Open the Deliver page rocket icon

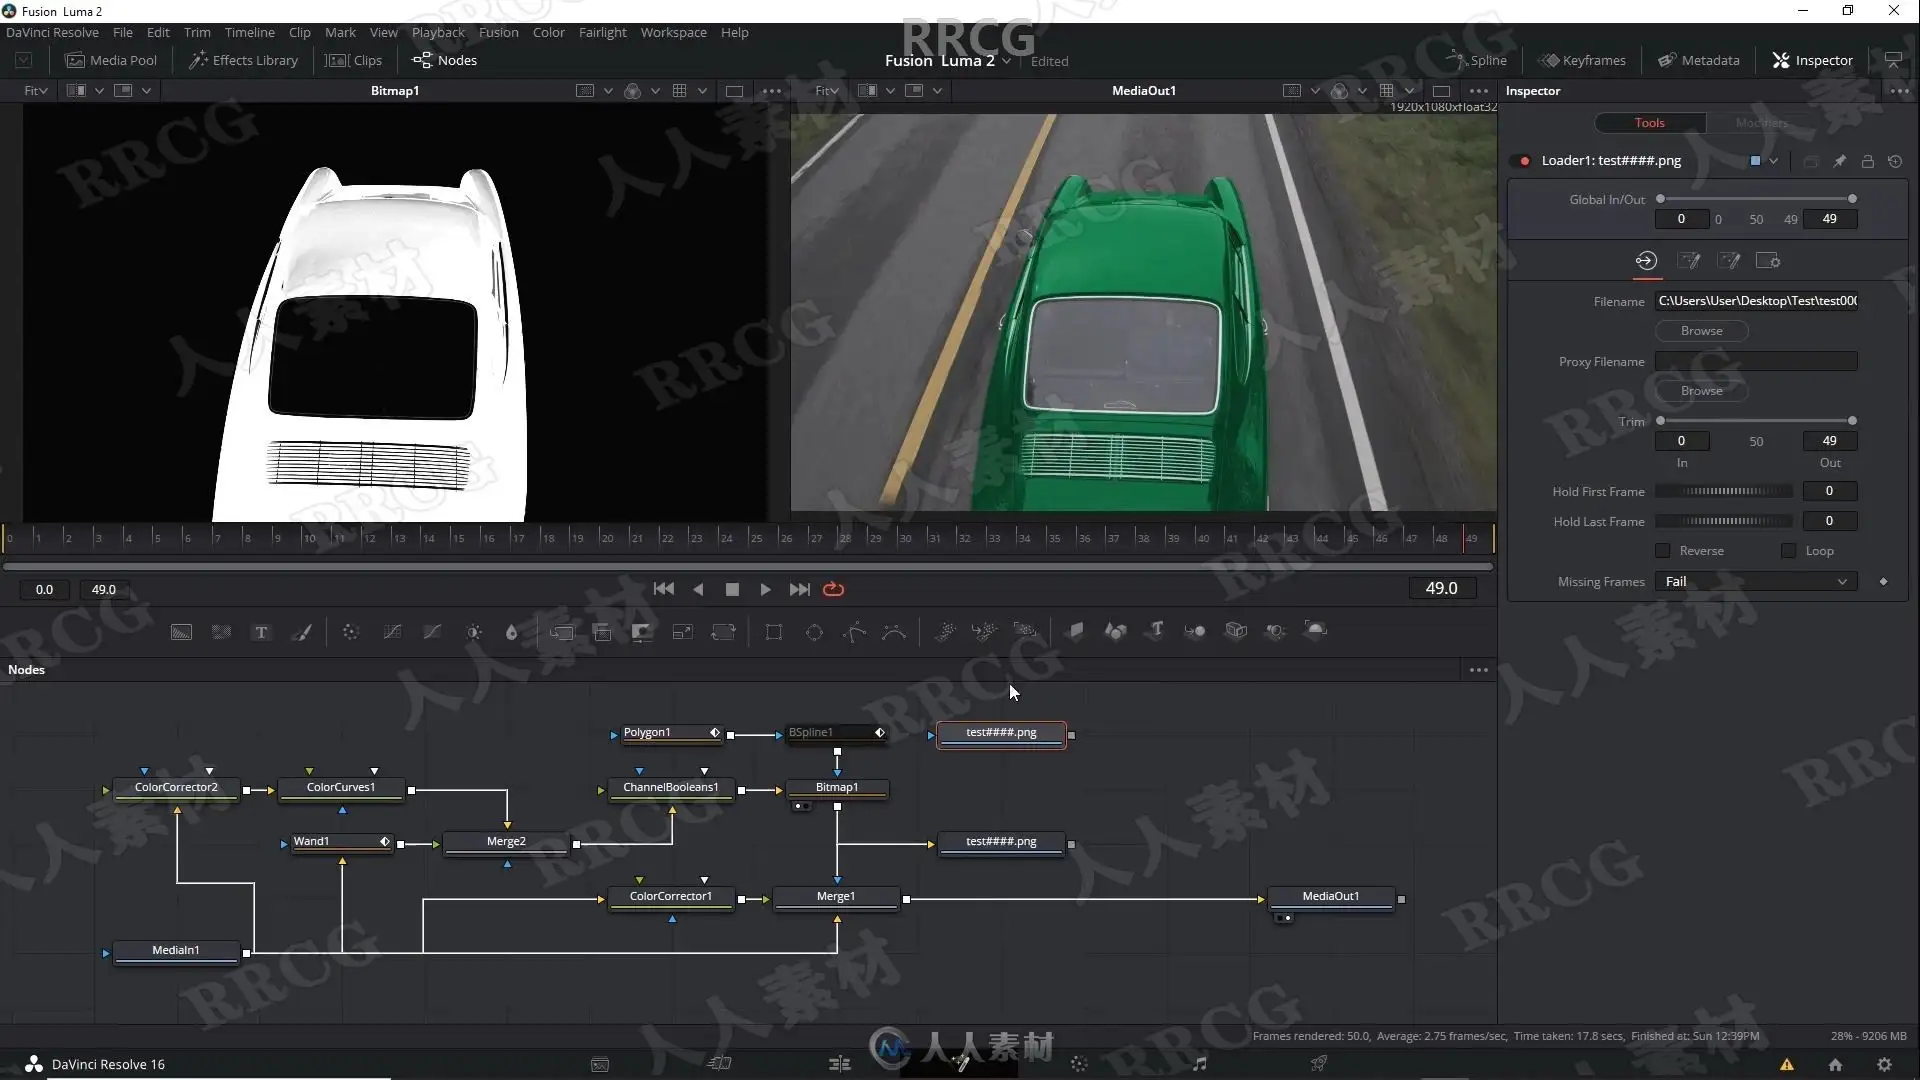(1319, 1064)
